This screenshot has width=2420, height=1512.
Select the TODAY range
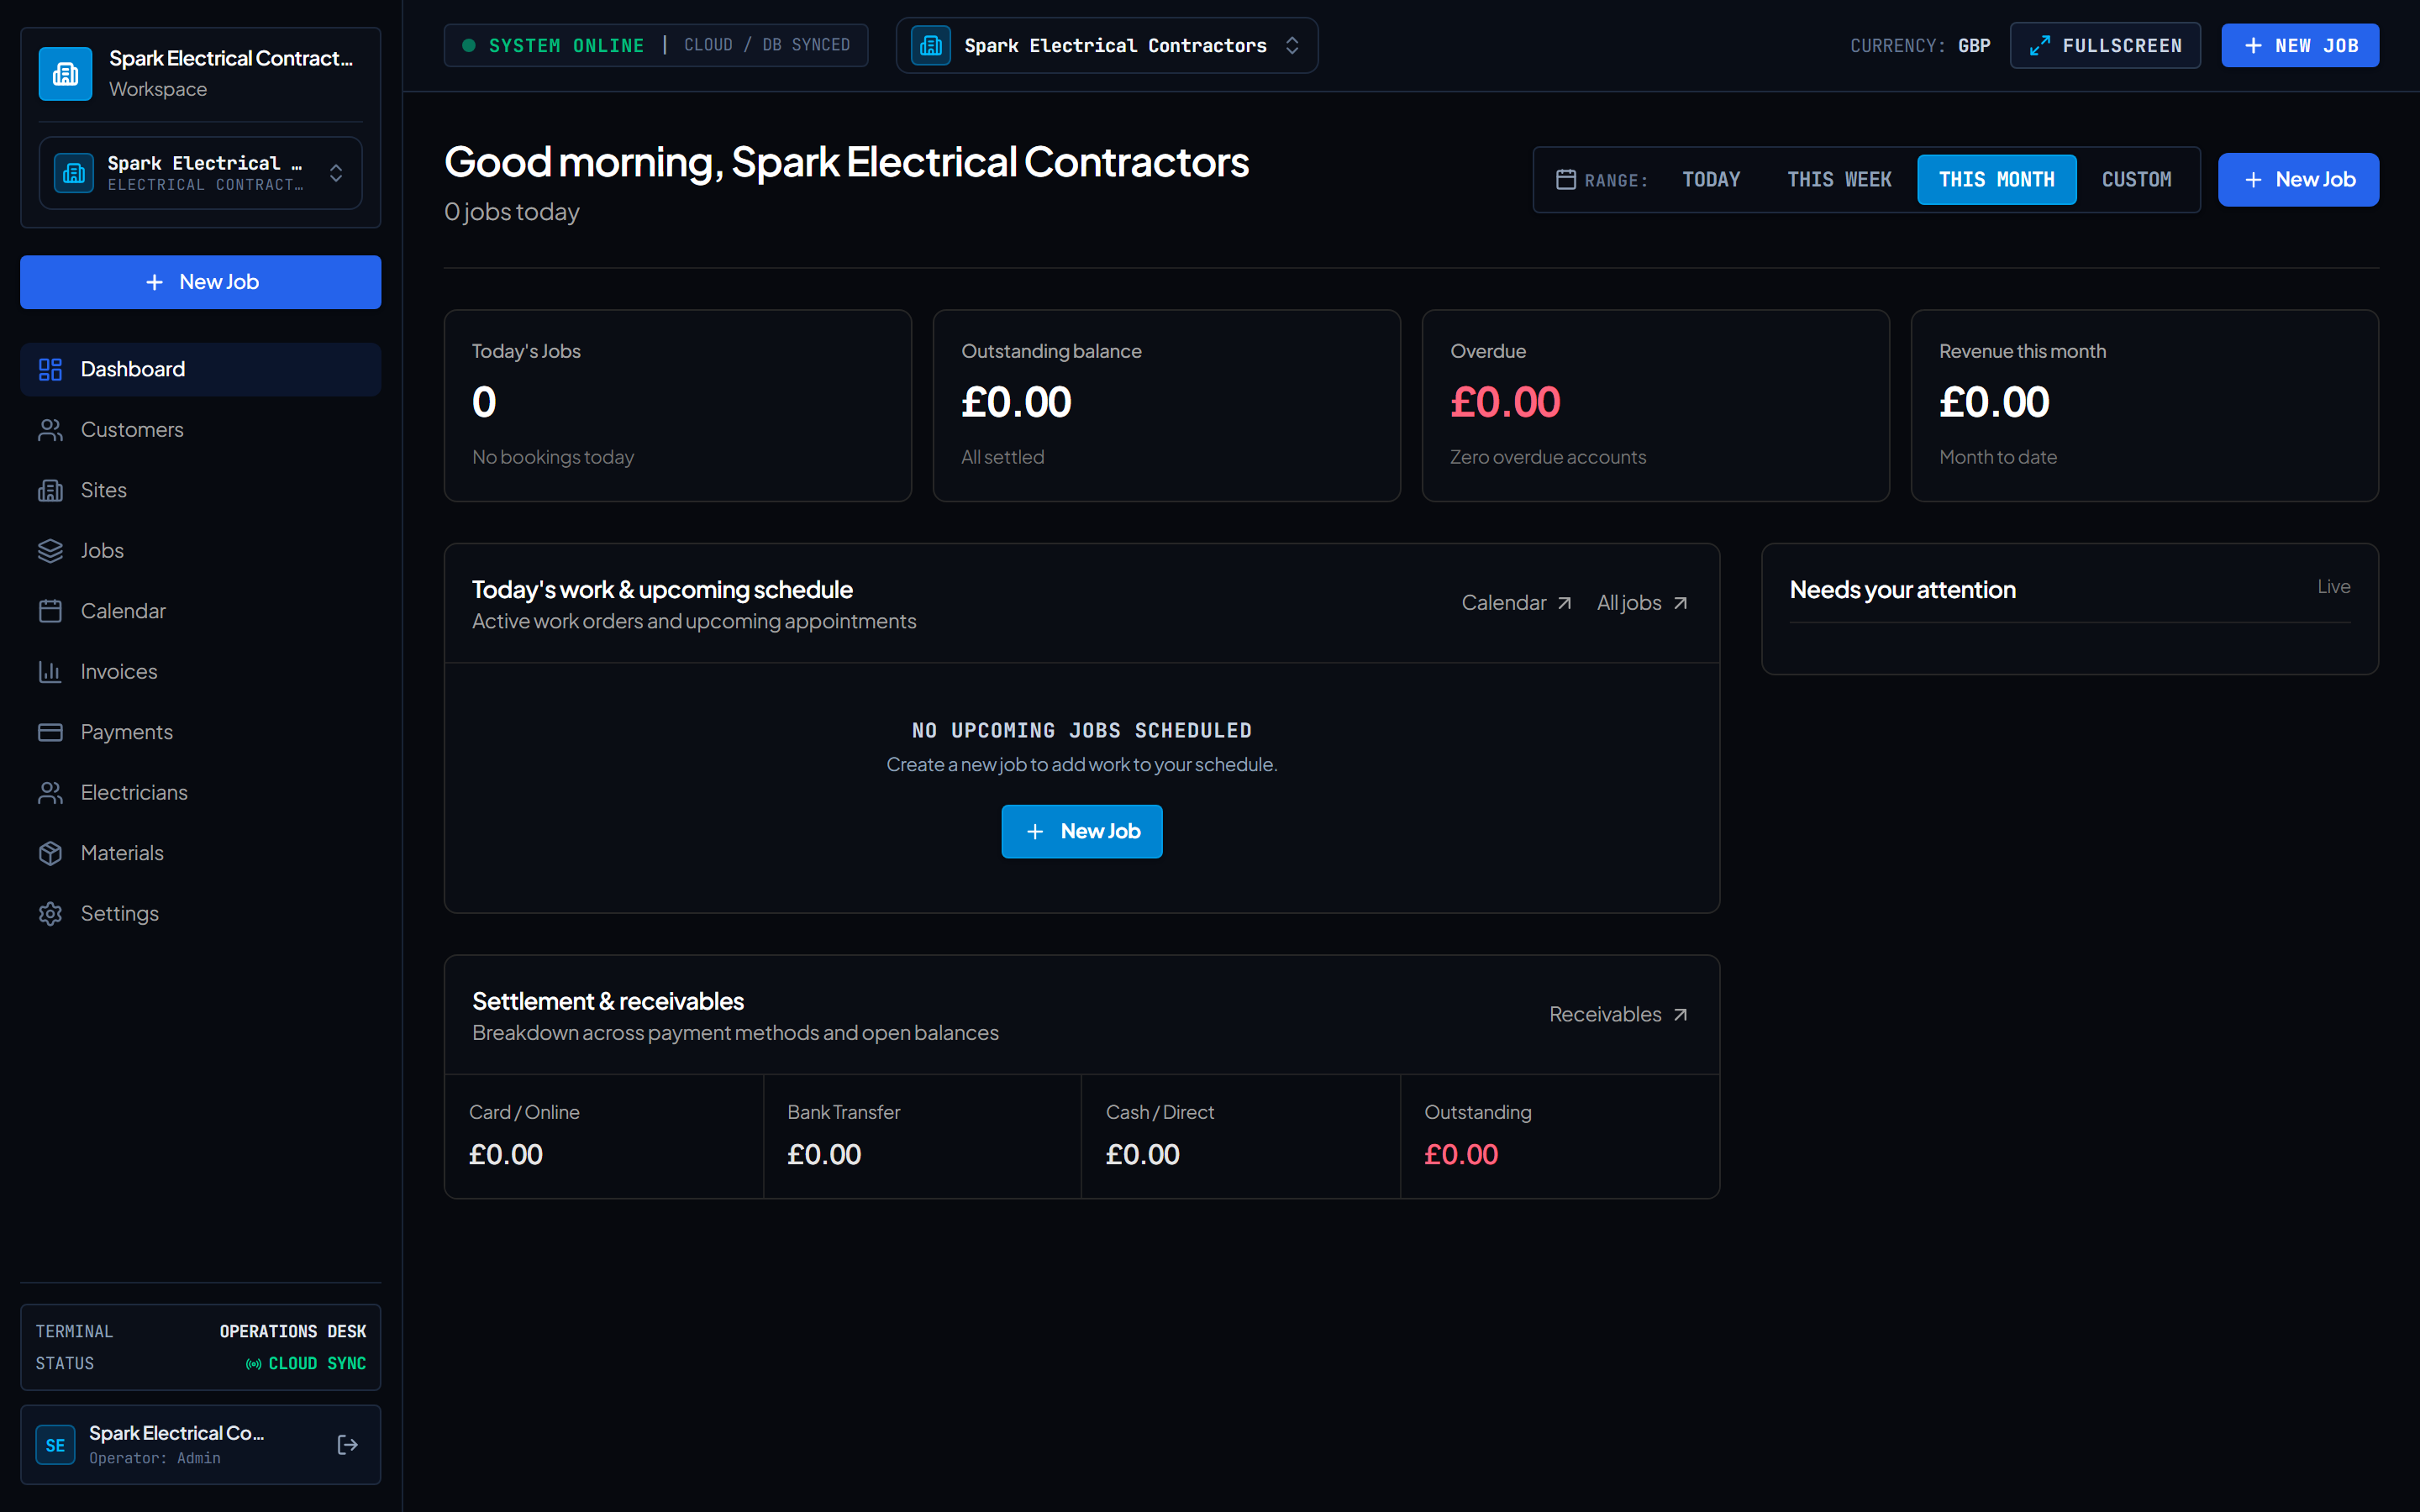[x=1711, y=180]
